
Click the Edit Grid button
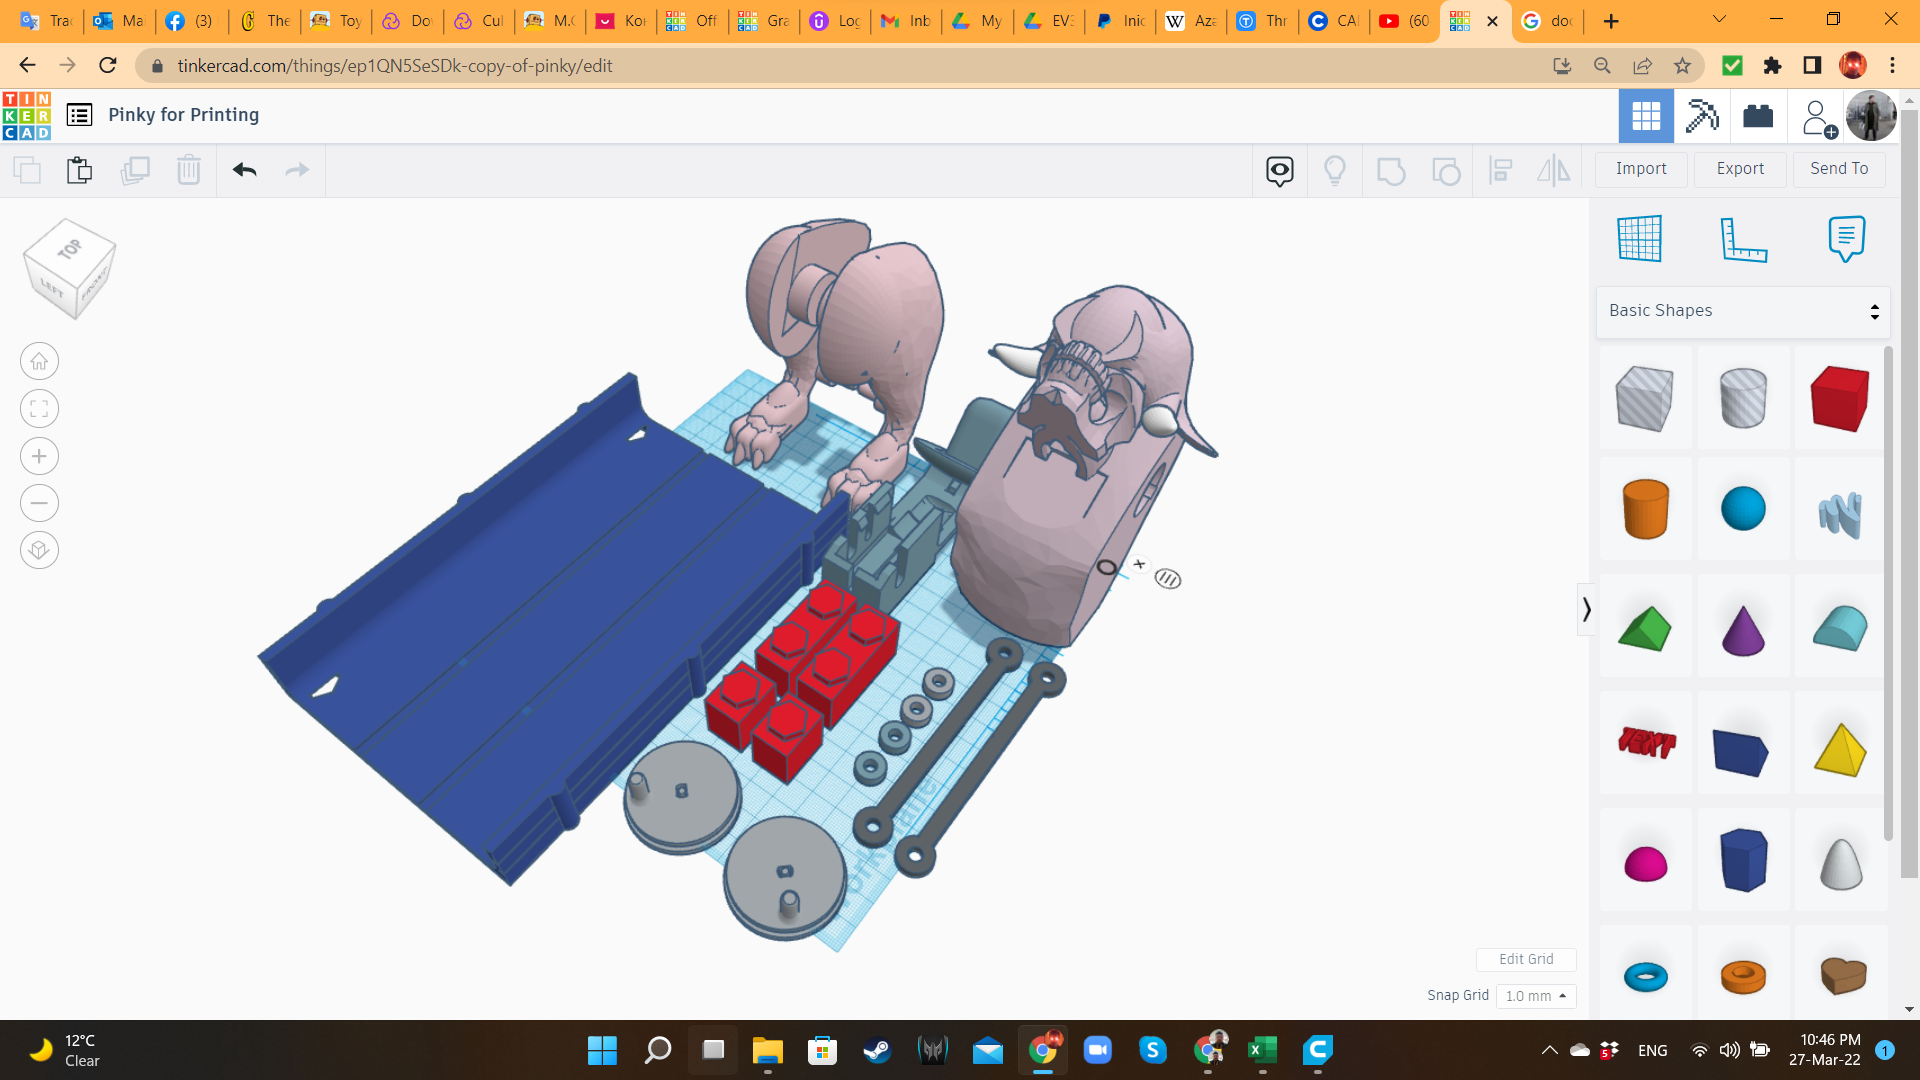[1526, 959]
